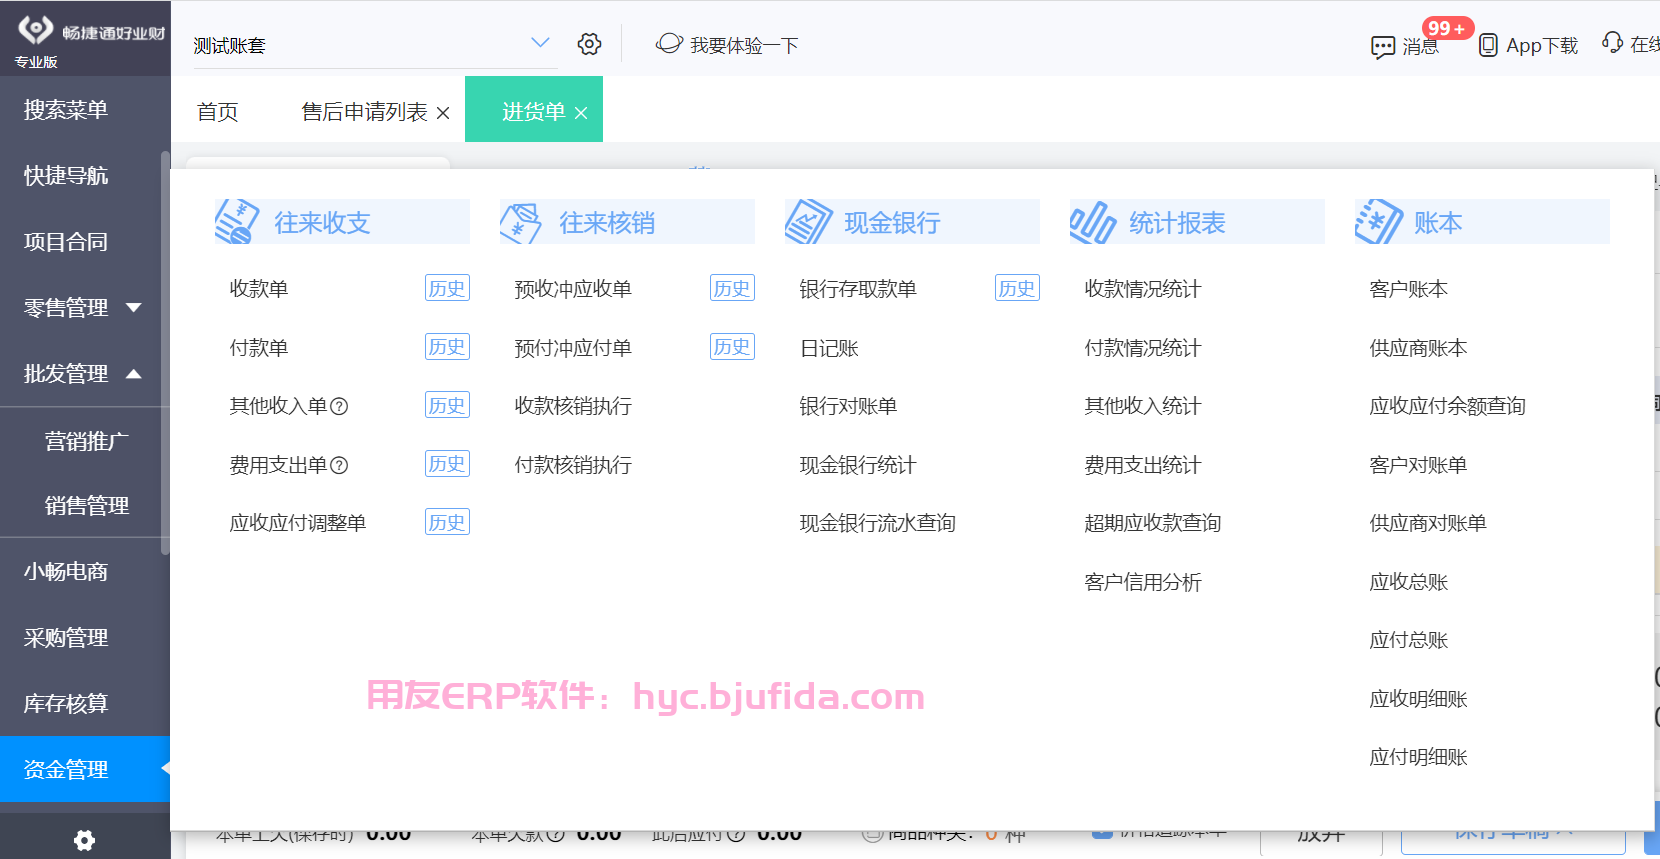The width and height of the screenshot is (1660, 859).
Task: Click the 我要体验一下 planet icon
Action: point(669,44)
